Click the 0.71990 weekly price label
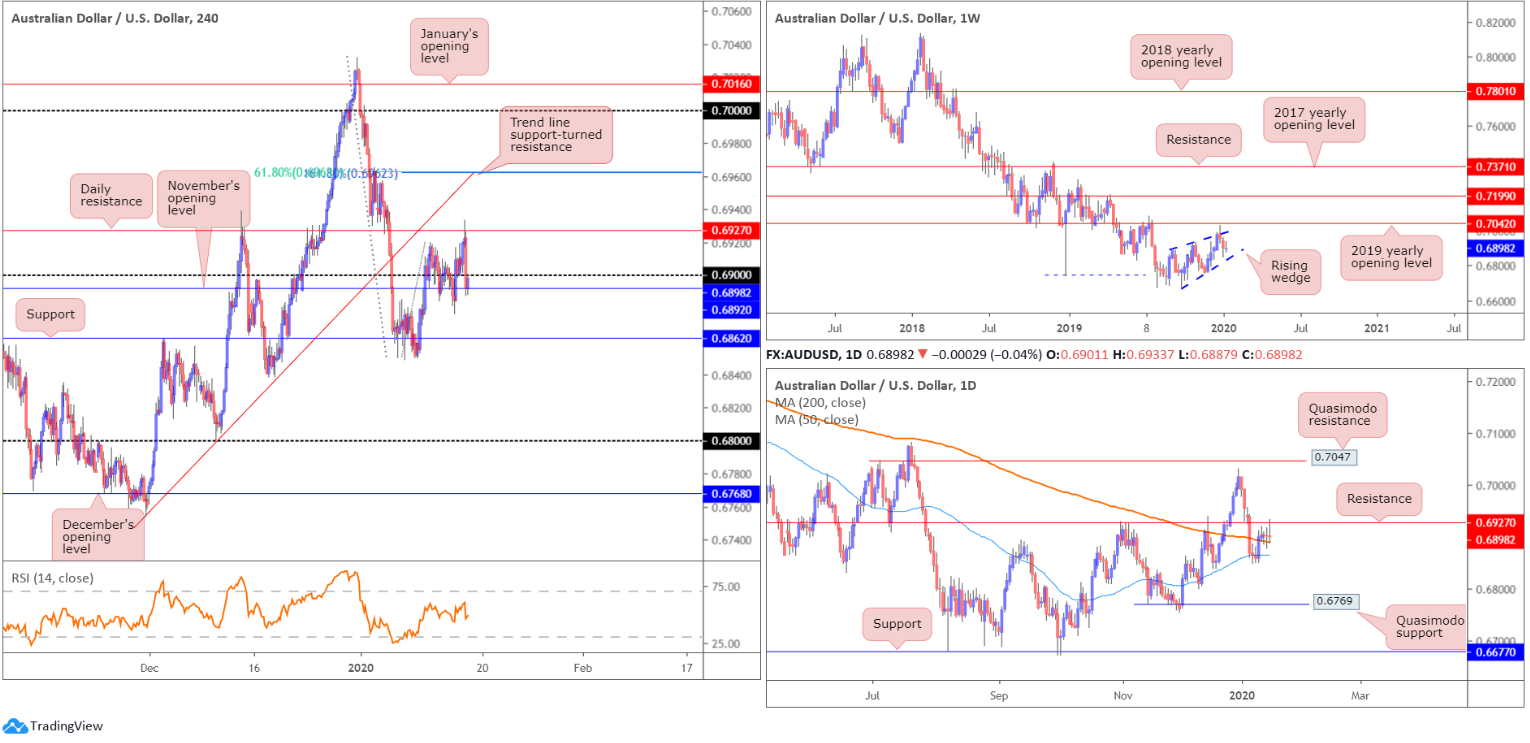The image size is (1530, 743). 1496,197
